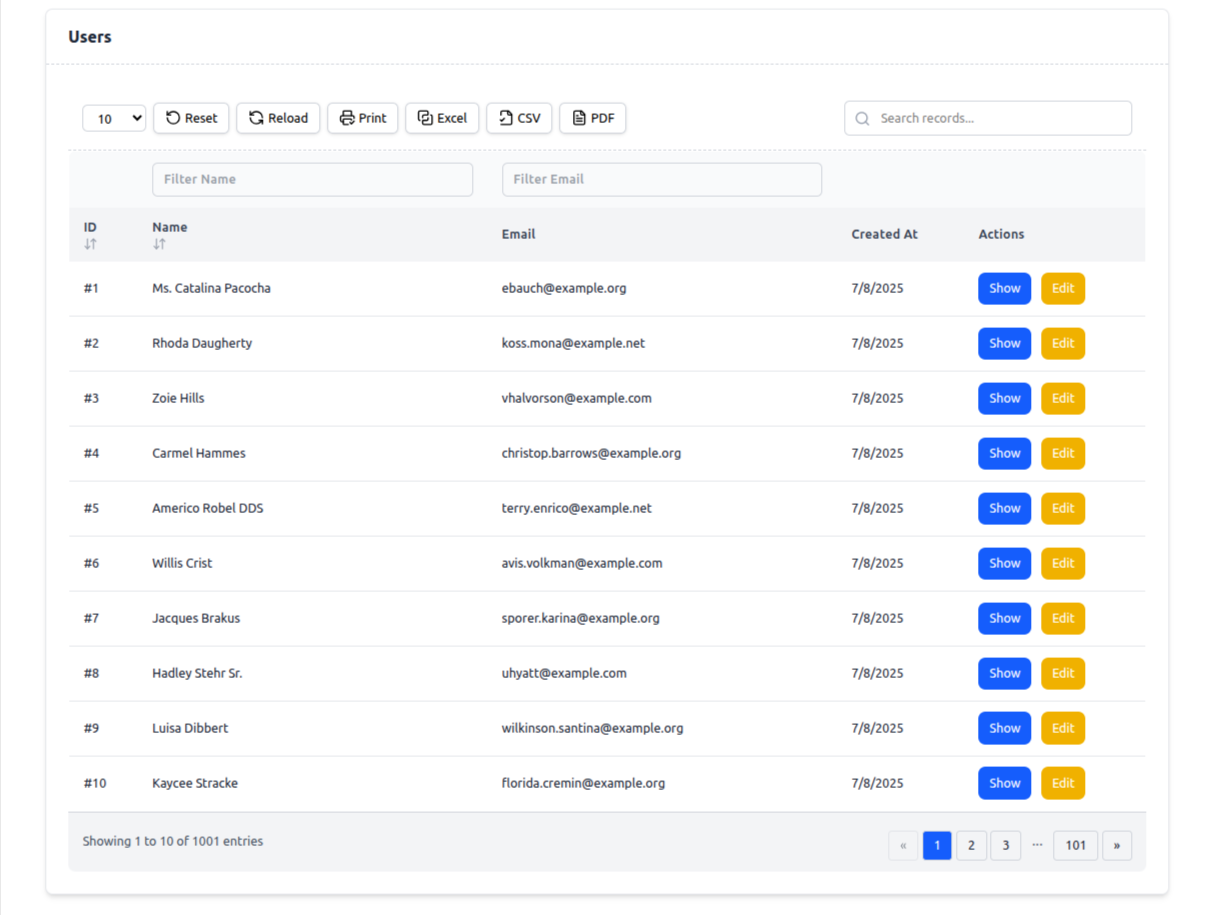
Task: Click the search magnifier icon
Action: pos(862,118)
